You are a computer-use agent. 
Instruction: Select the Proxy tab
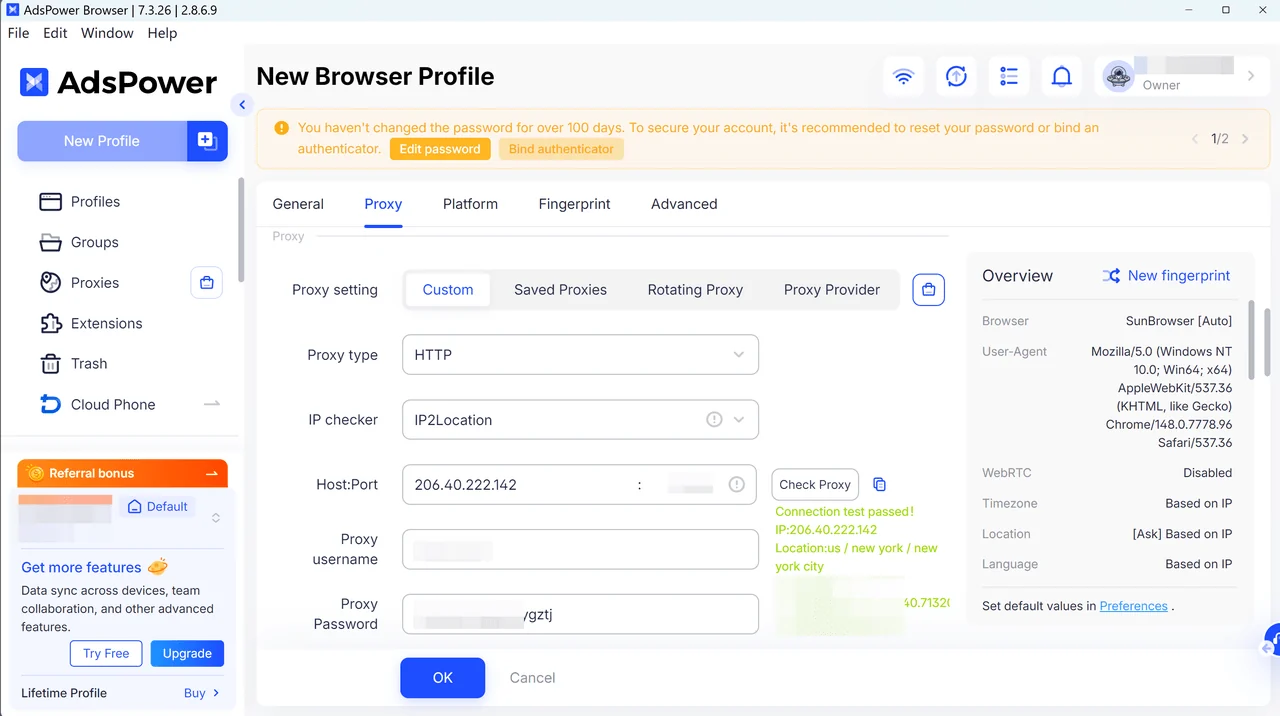click(383, 204)
